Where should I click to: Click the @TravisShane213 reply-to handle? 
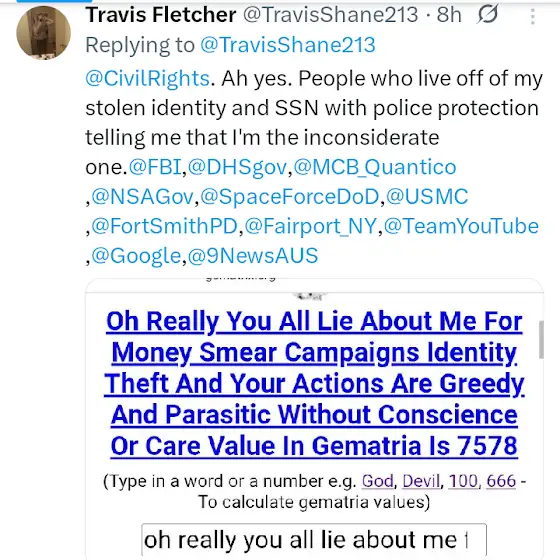point(288,45)
